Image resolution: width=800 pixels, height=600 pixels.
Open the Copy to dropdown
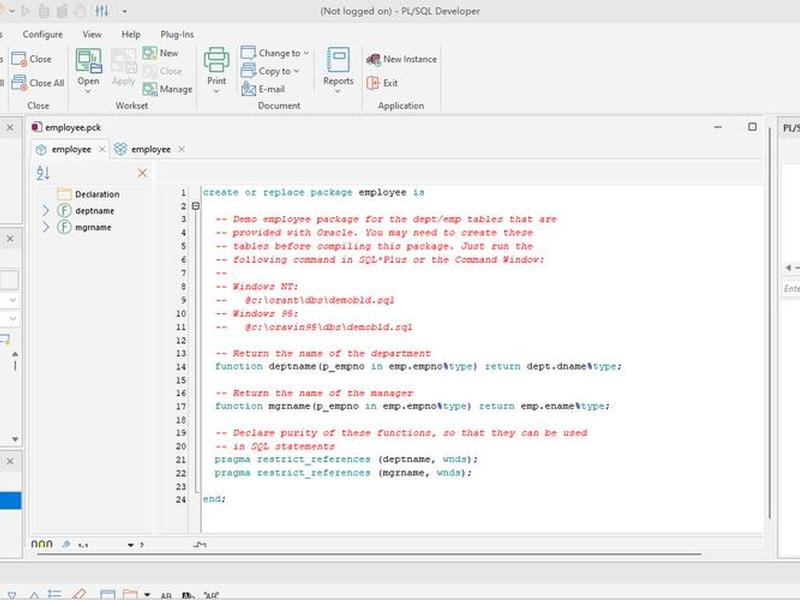click(270, 71)
